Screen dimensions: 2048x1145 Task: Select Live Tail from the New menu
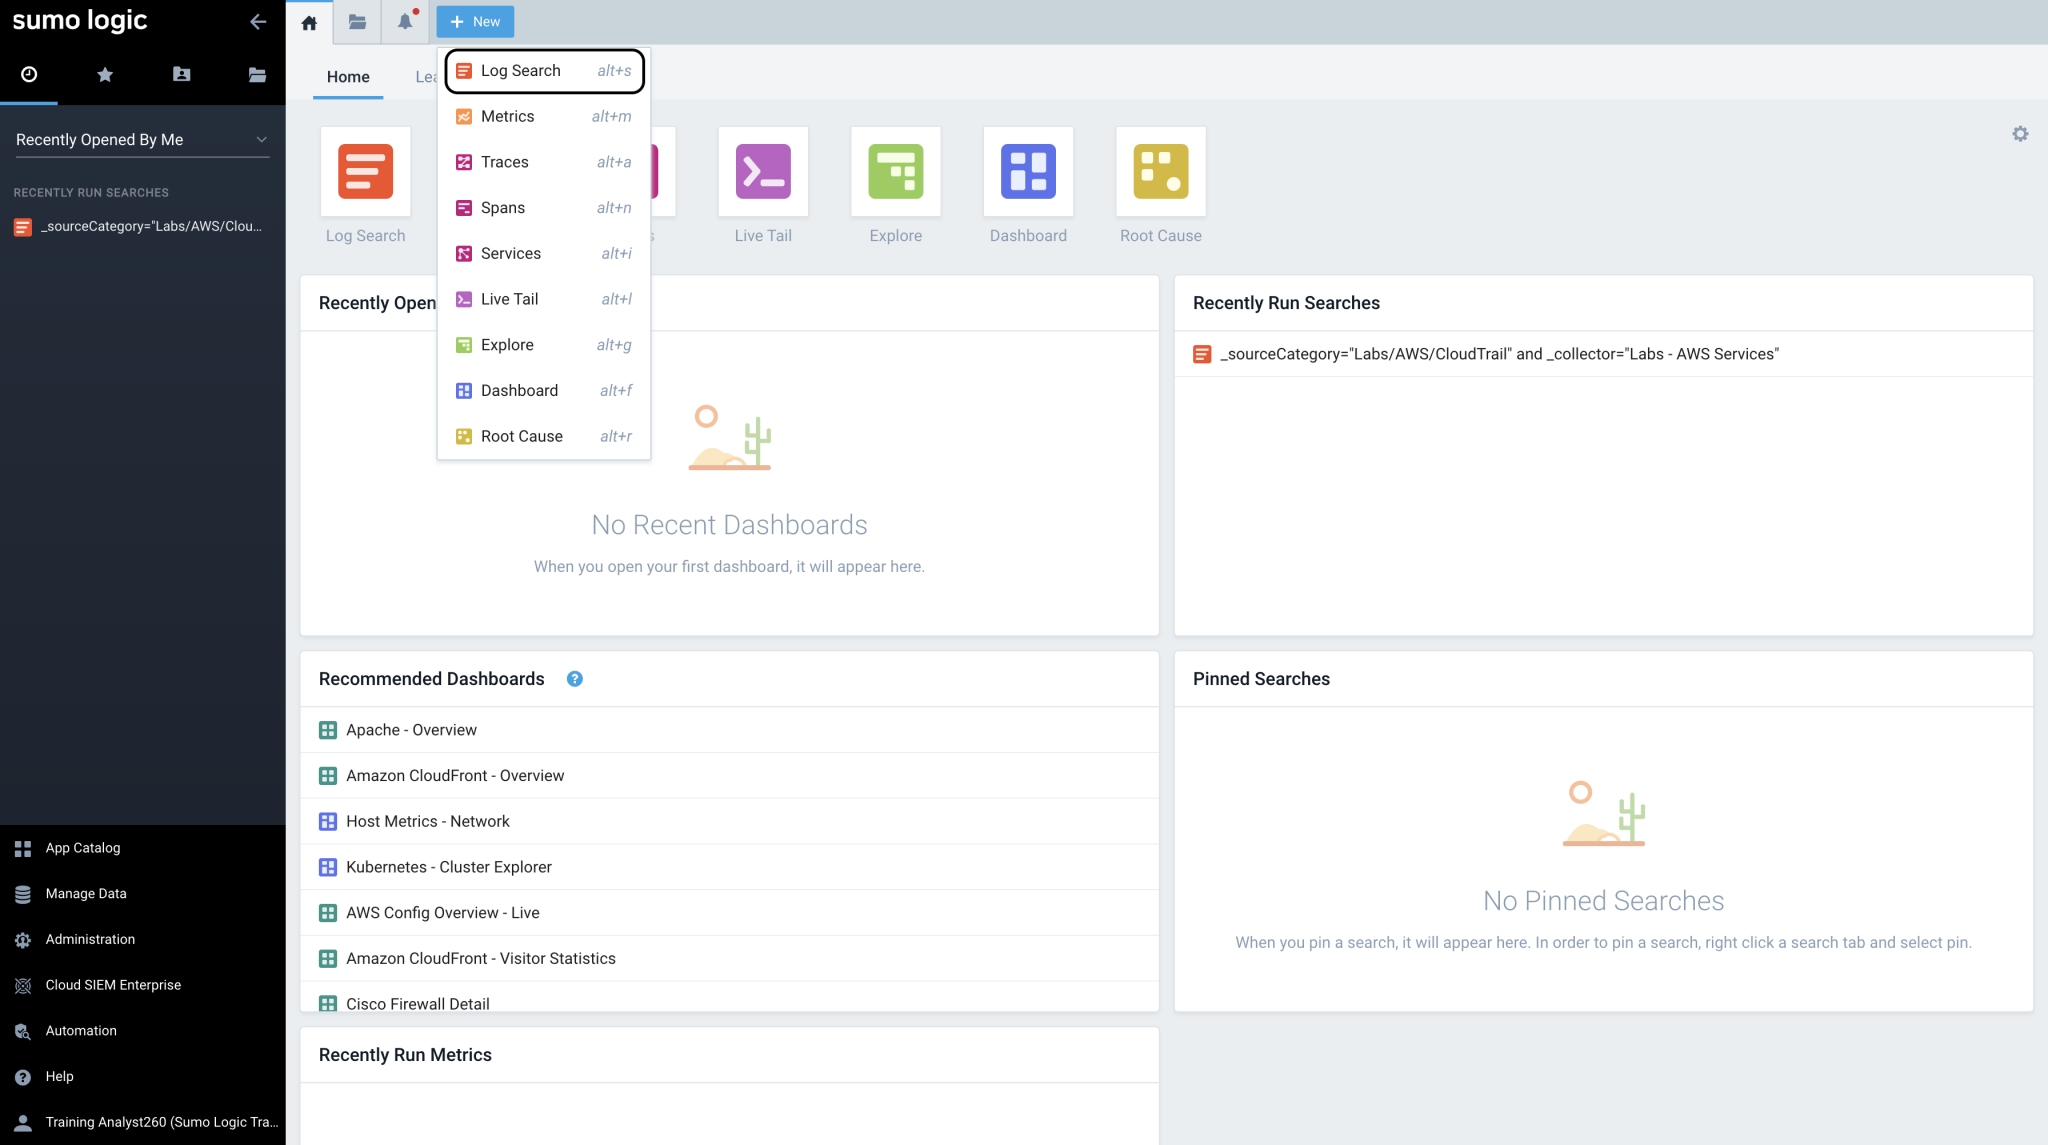[x=544, y=299]
